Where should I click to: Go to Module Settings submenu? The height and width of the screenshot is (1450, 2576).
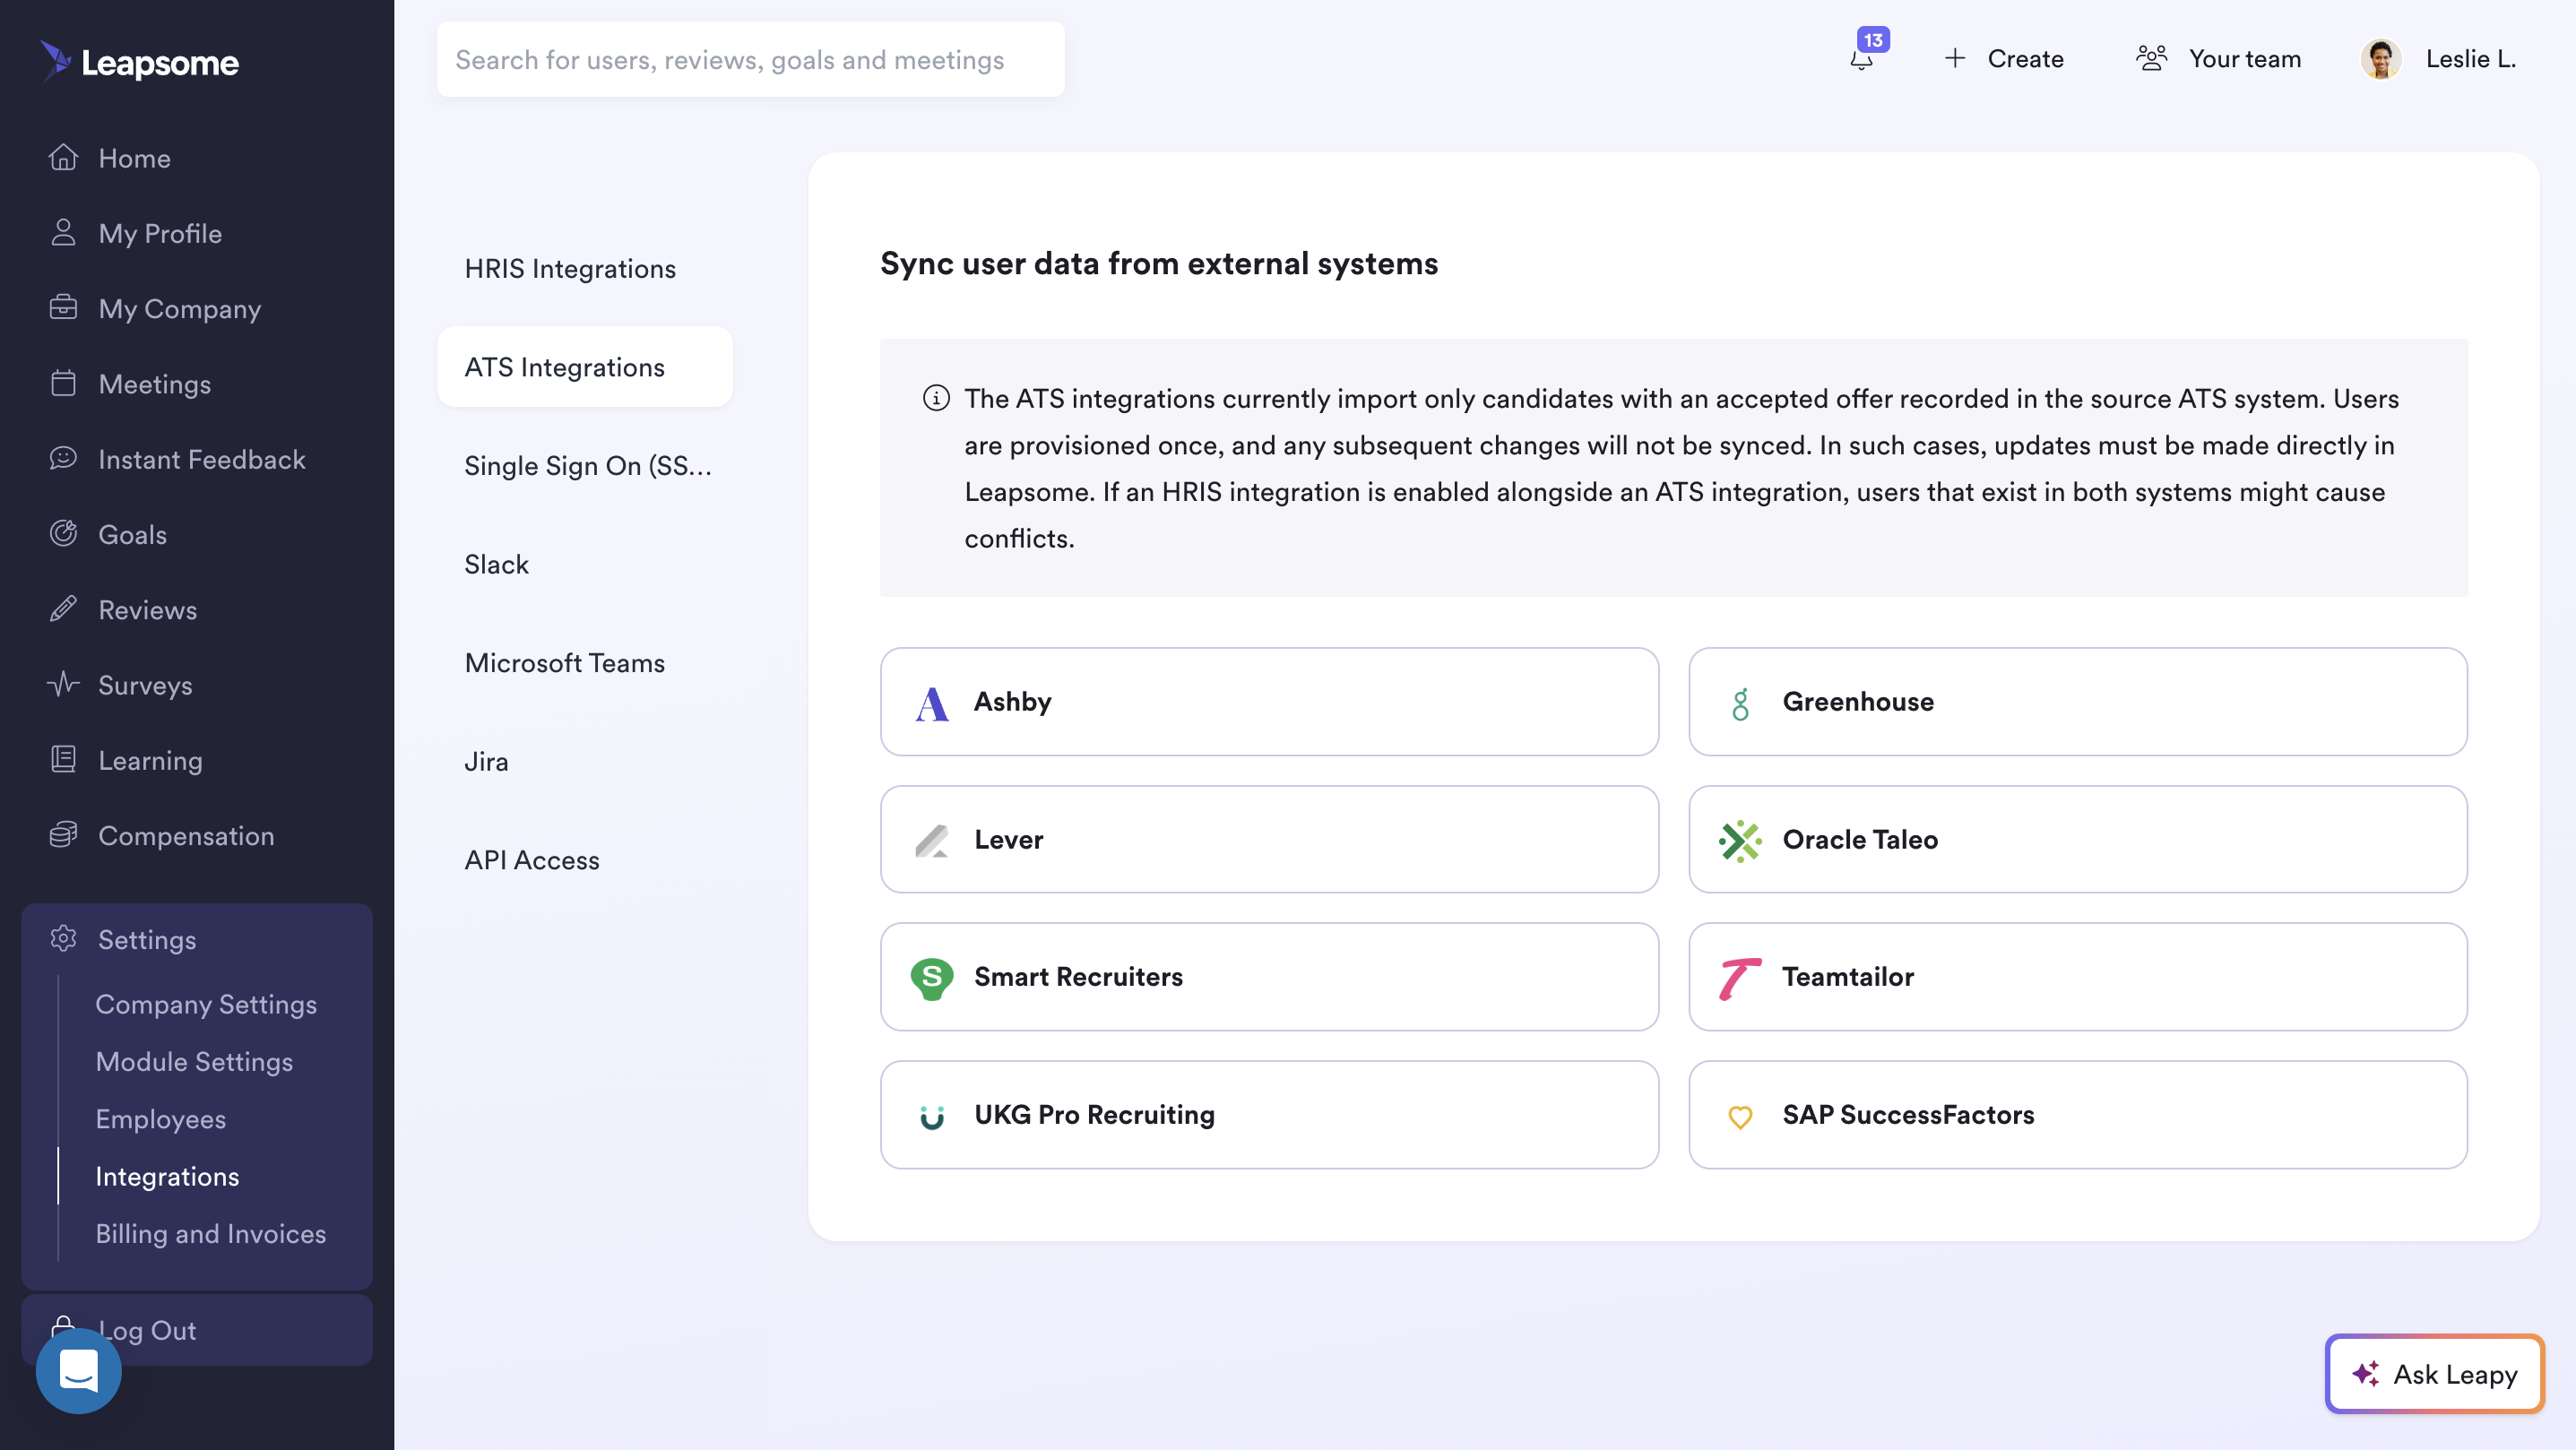(194, 1061)
